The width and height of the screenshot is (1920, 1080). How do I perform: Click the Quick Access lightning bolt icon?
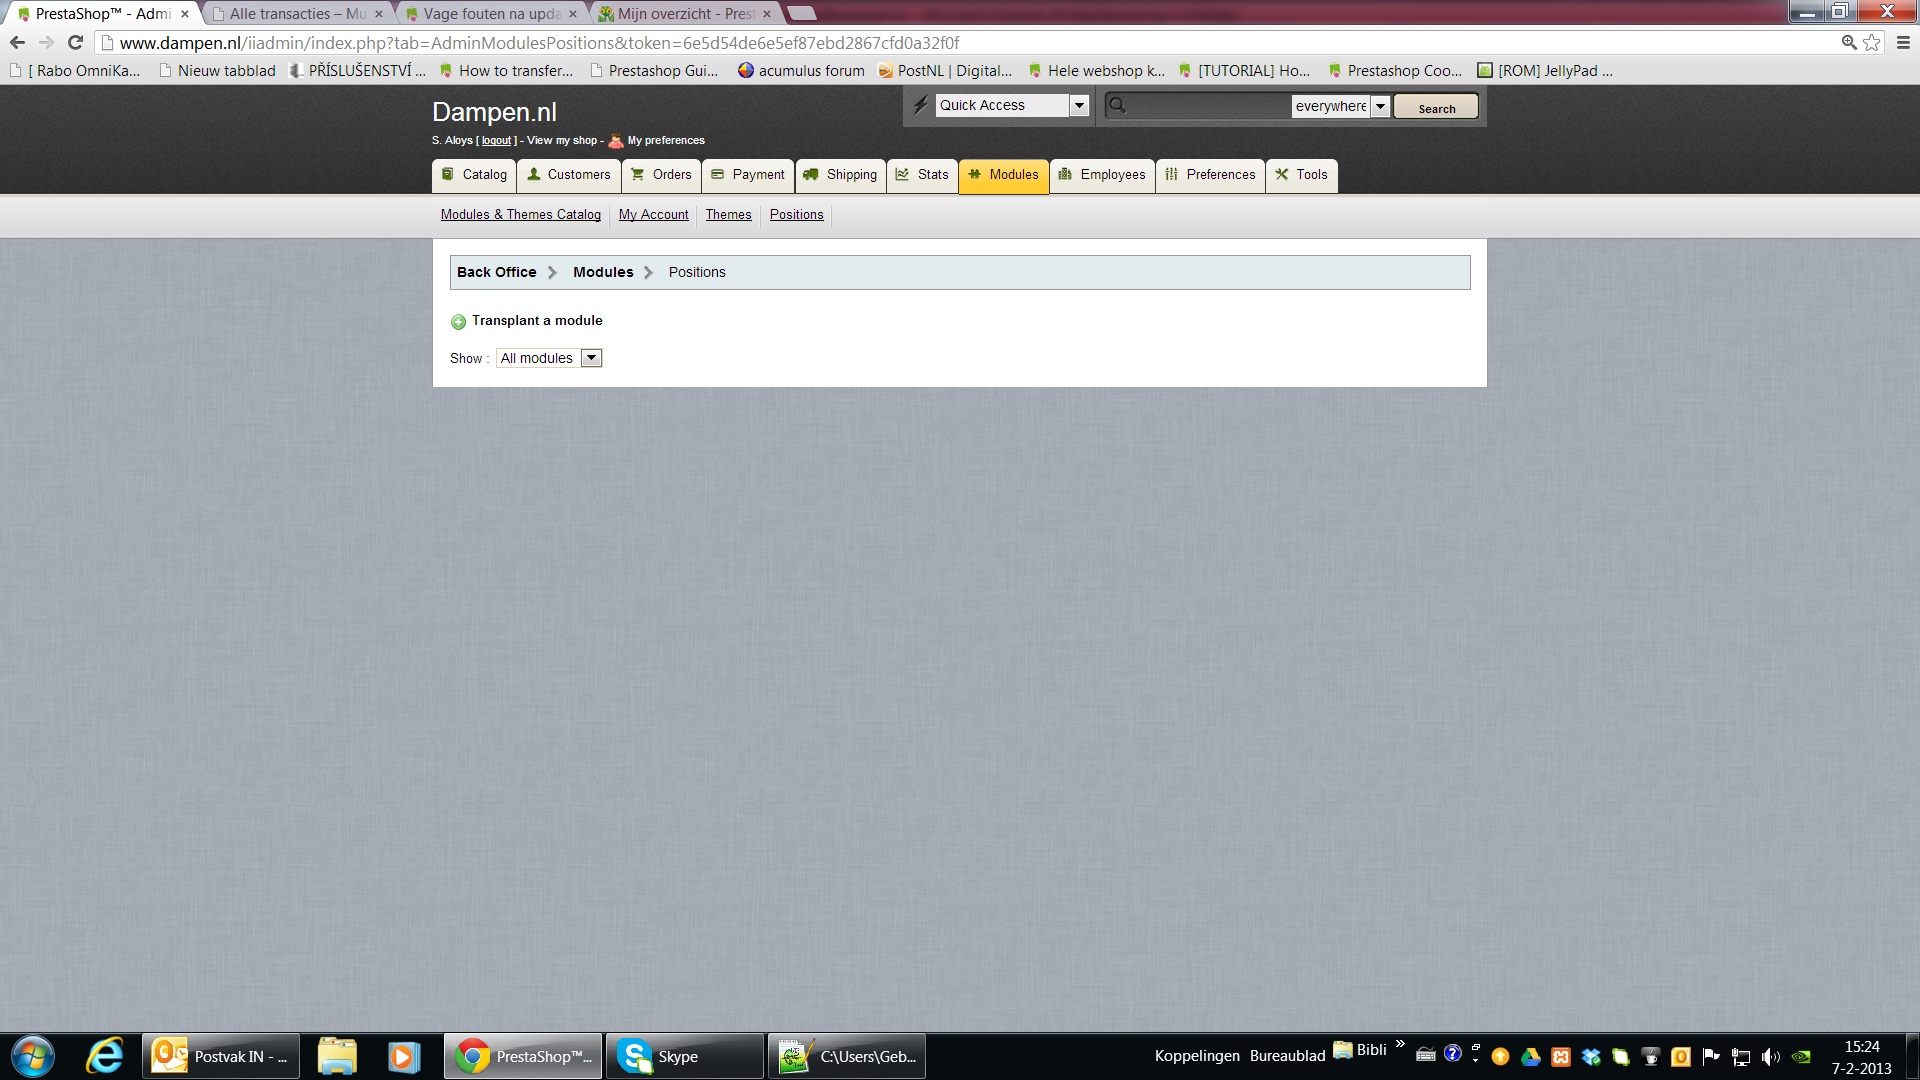[x=920, y=105]
